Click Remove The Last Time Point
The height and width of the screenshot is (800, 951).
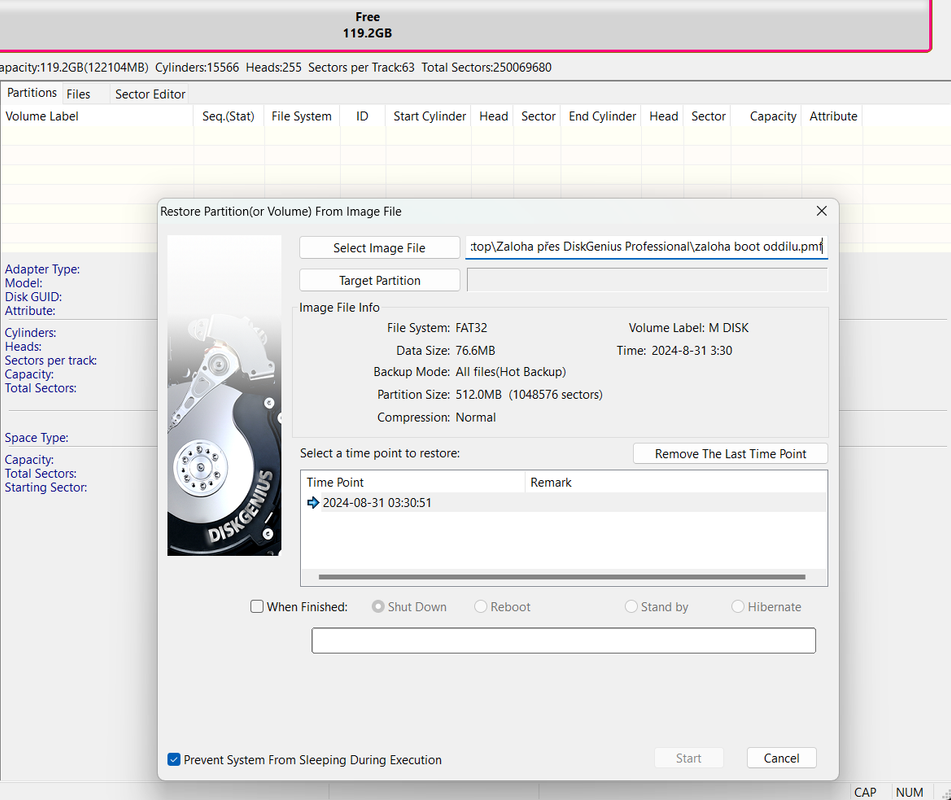coord(730,454)
